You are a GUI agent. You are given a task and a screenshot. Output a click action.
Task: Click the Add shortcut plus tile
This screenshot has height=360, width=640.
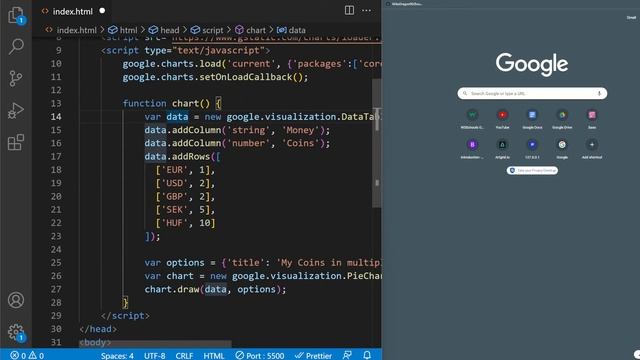tap(592, 149)
